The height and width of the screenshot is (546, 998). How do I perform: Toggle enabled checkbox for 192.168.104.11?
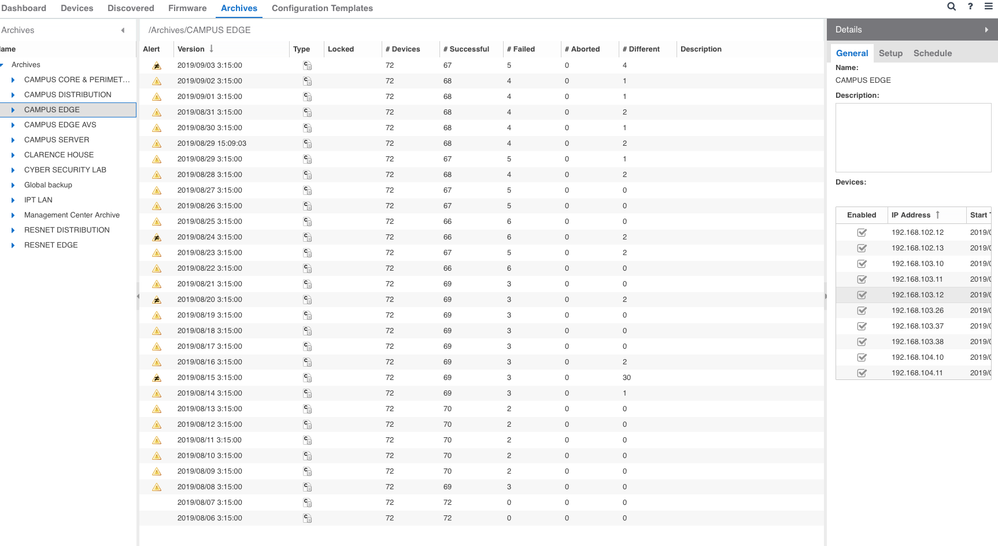tap(861, 373)
